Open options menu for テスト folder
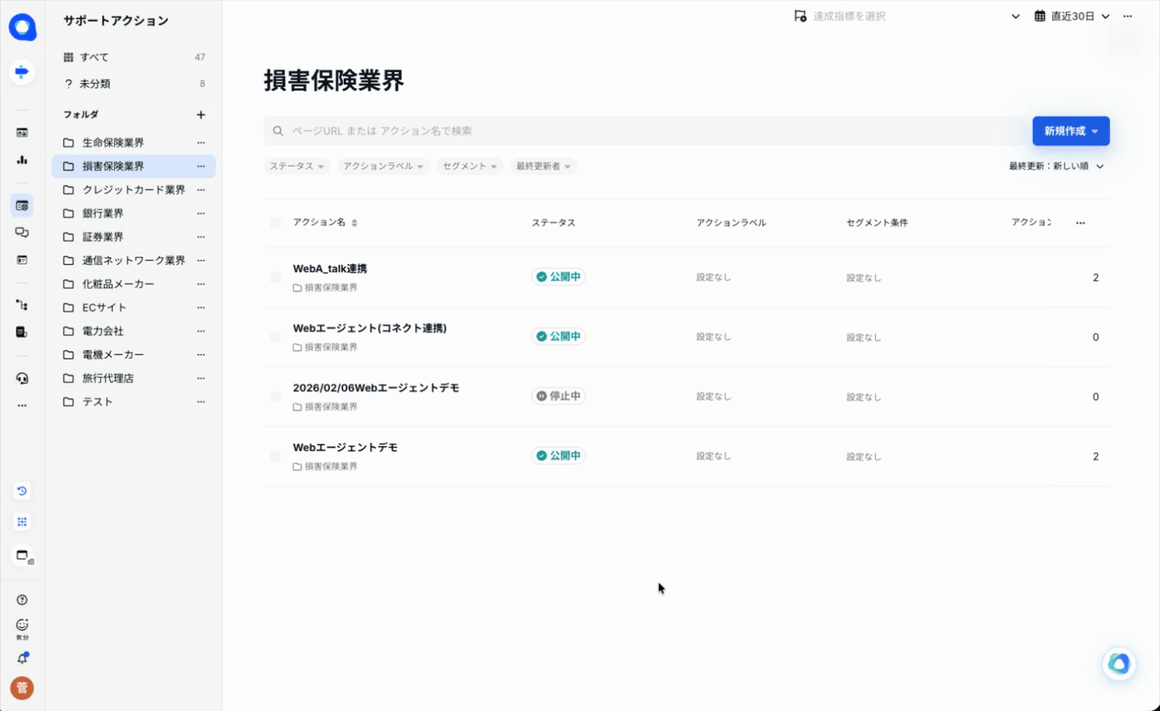This screenshot has height=711, width=1160. (x=200, y=402)
